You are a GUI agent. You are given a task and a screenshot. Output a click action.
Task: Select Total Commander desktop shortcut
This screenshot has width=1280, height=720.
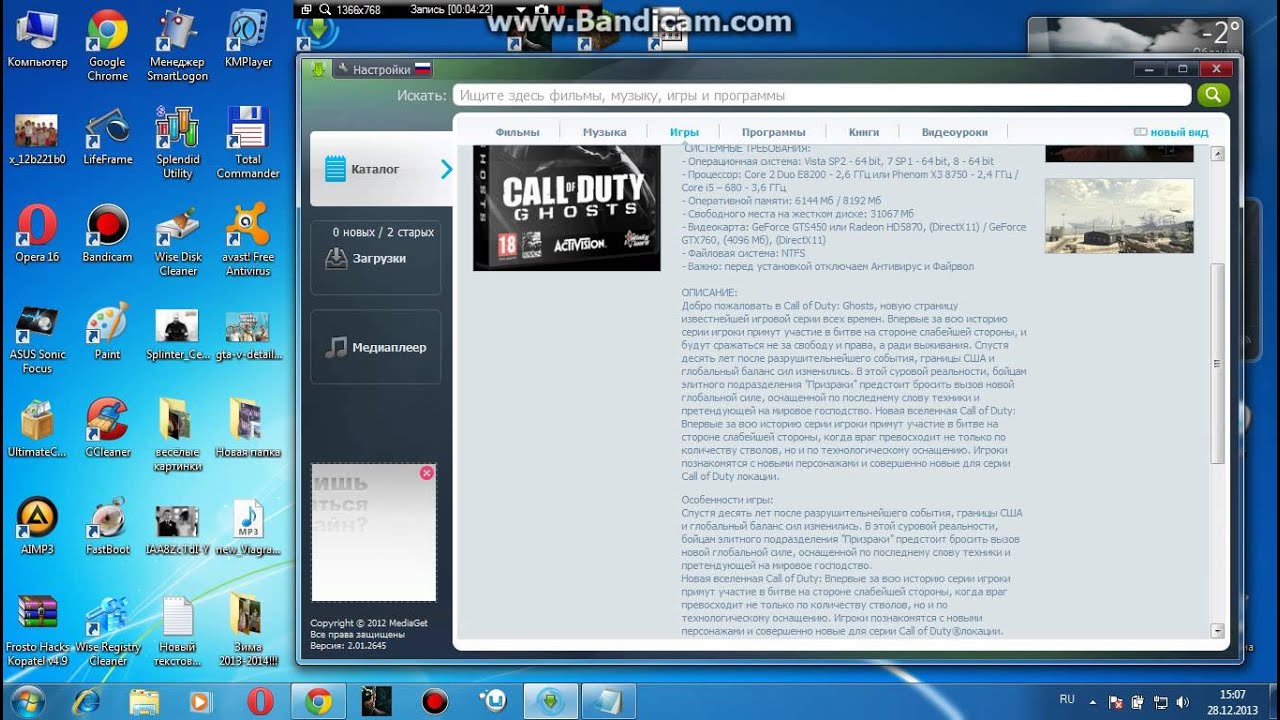pos(248,144)
